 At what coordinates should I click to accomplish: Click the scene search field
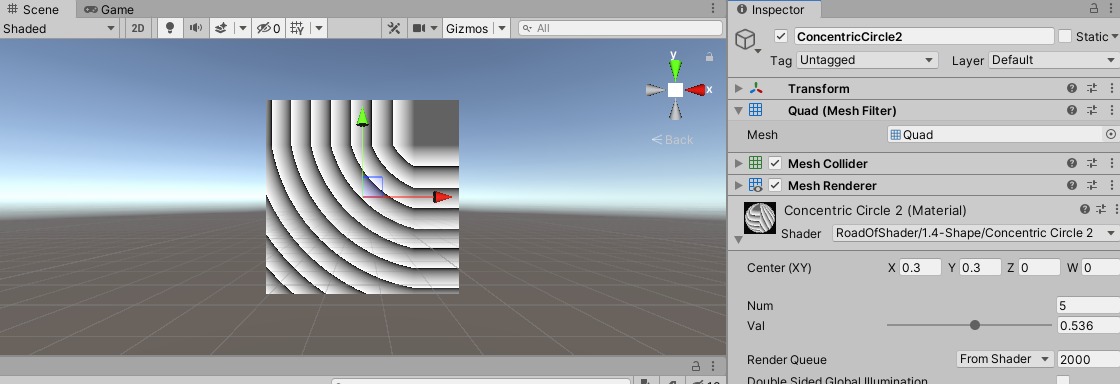(x=620, y=29)
